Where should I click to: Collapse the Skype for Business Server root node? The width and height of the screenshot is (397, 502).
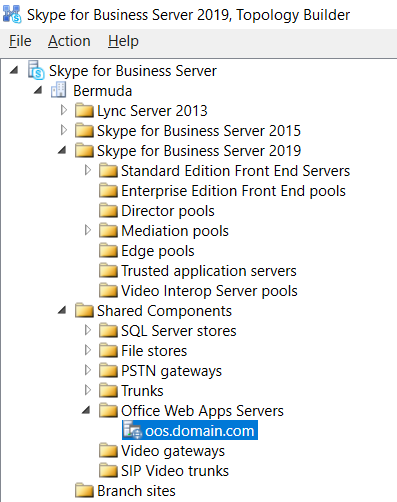pyautogui.click(x=14, y=70)
